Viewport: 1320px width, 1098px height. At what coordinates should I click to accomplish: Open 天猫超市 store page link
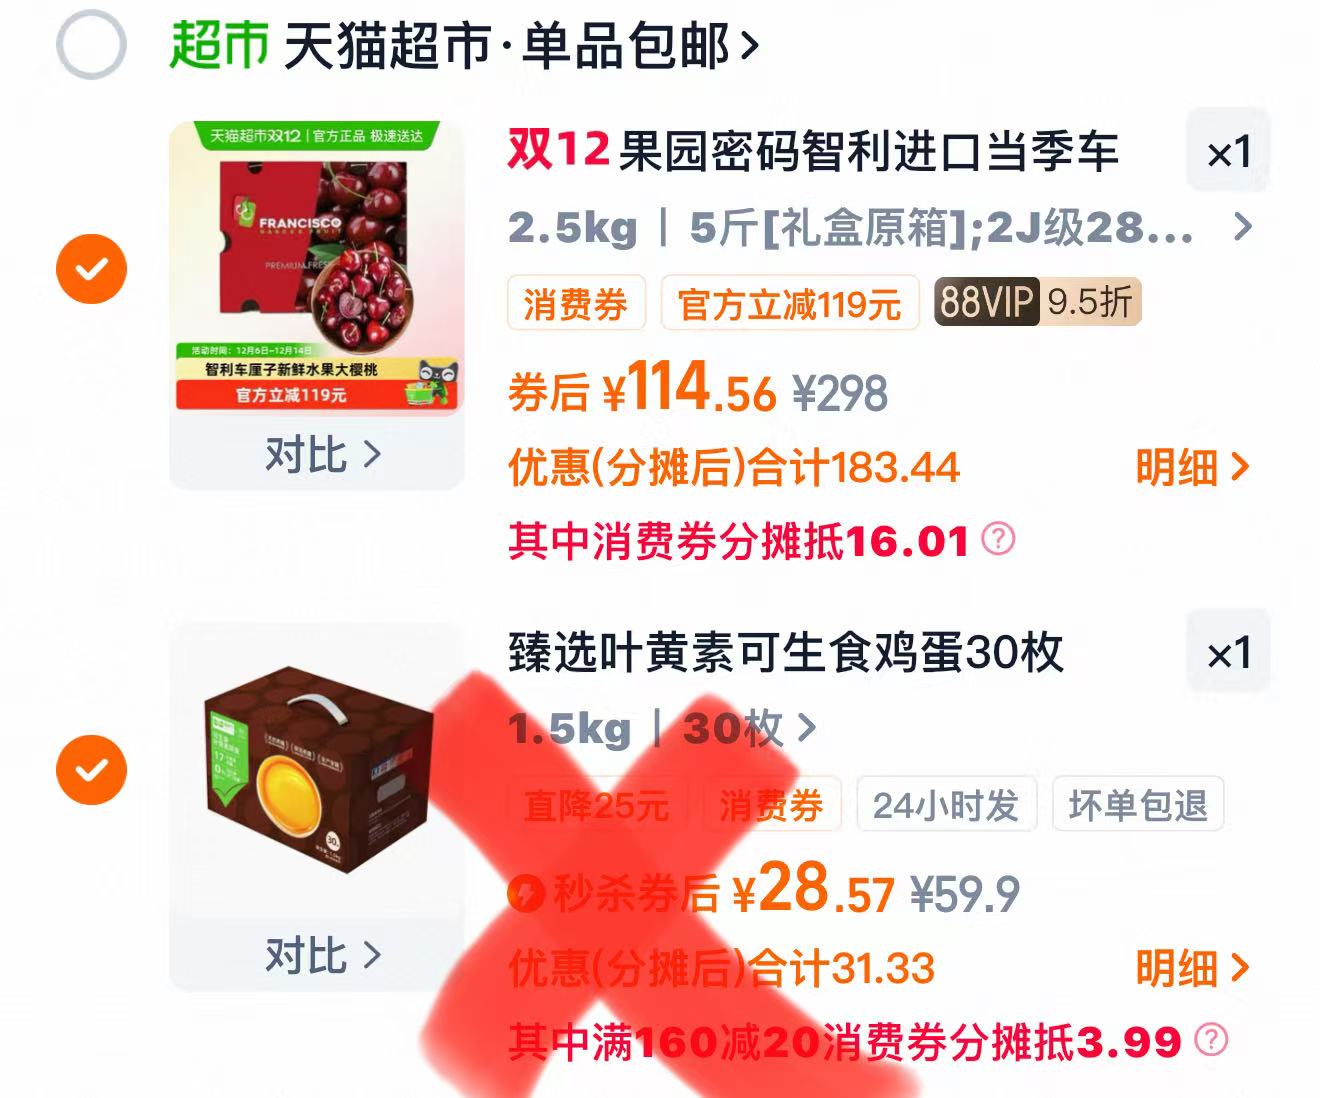pos(521,46)
